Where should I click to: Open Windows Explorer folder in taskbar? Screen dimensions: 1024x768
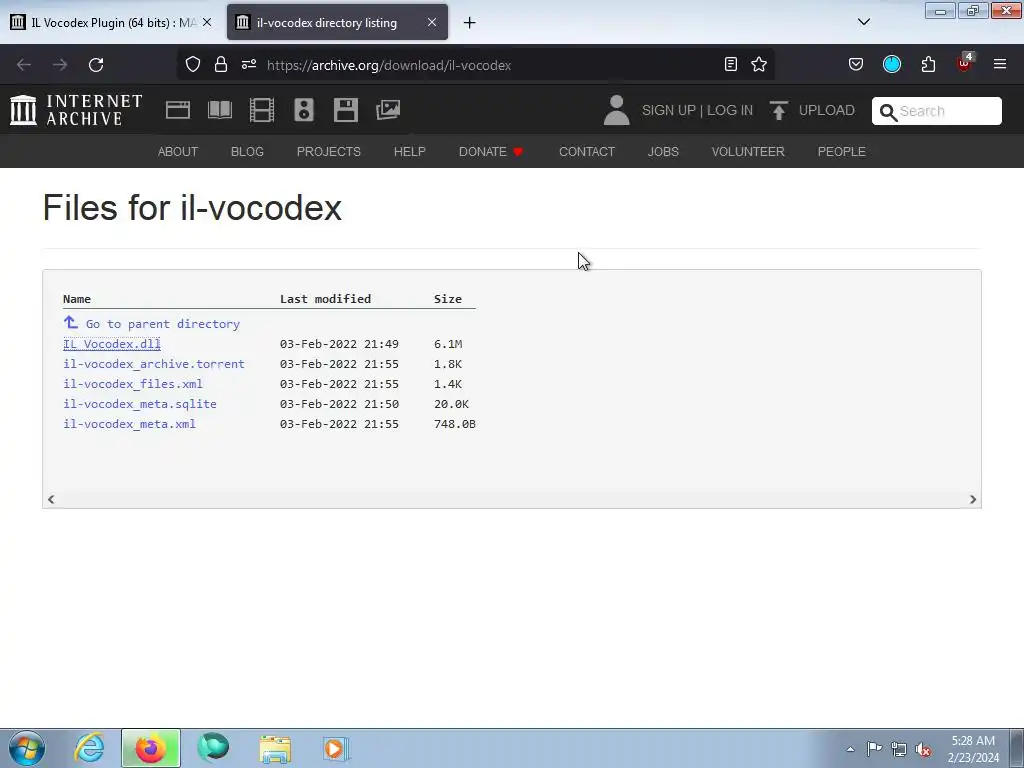click(x=275, y=748)
